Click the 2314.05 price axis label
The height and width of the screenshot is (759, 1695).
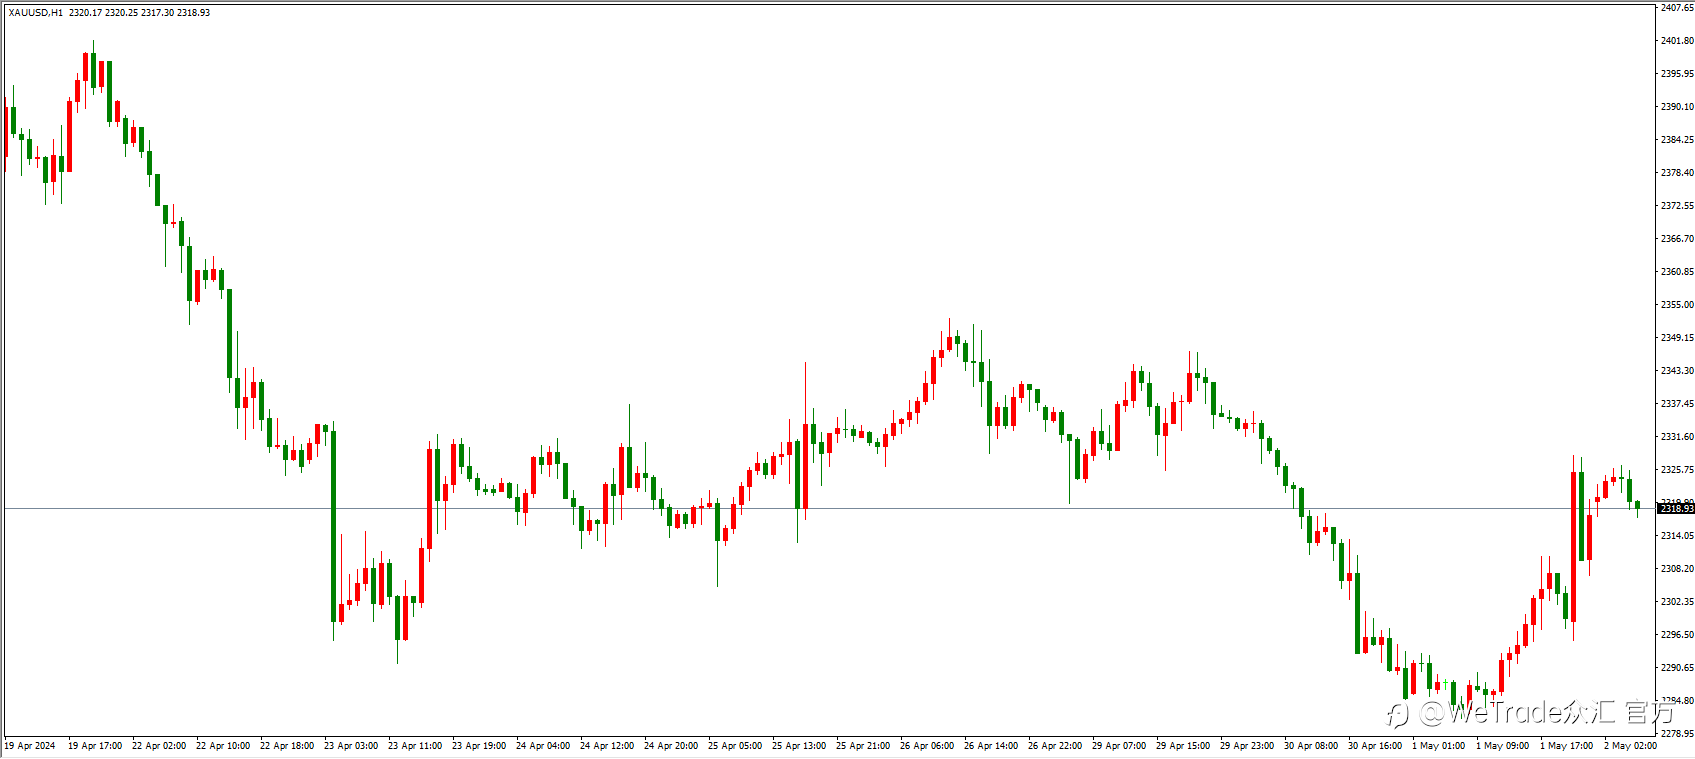coord(1677,536)
